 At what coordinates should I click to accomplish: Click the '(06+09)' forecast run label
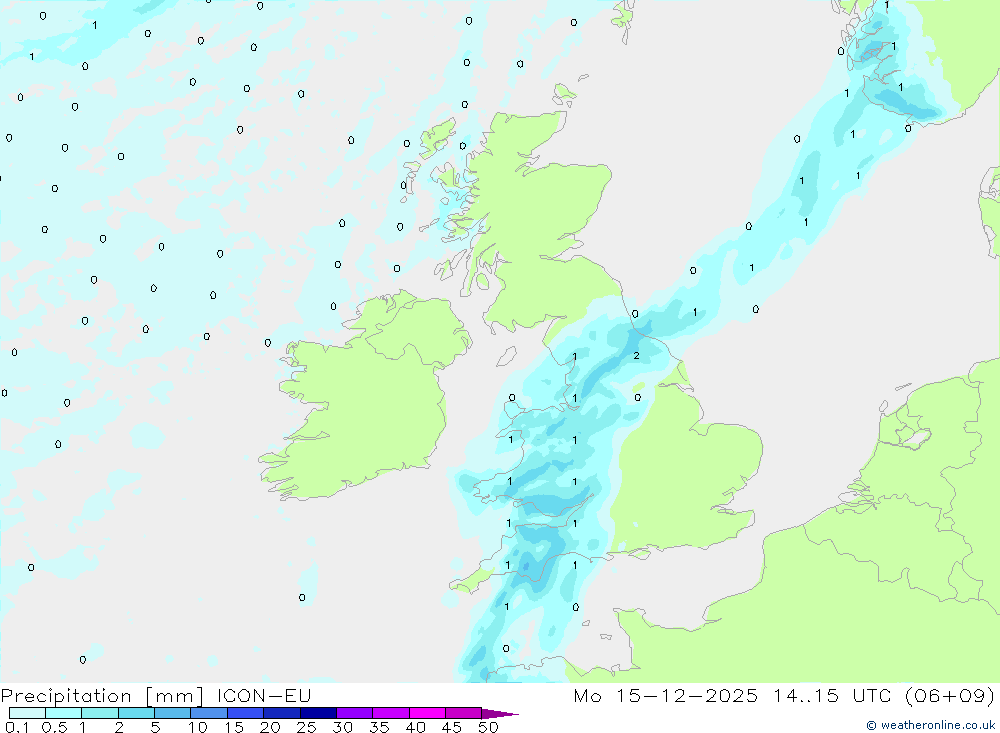coord(950,696)
